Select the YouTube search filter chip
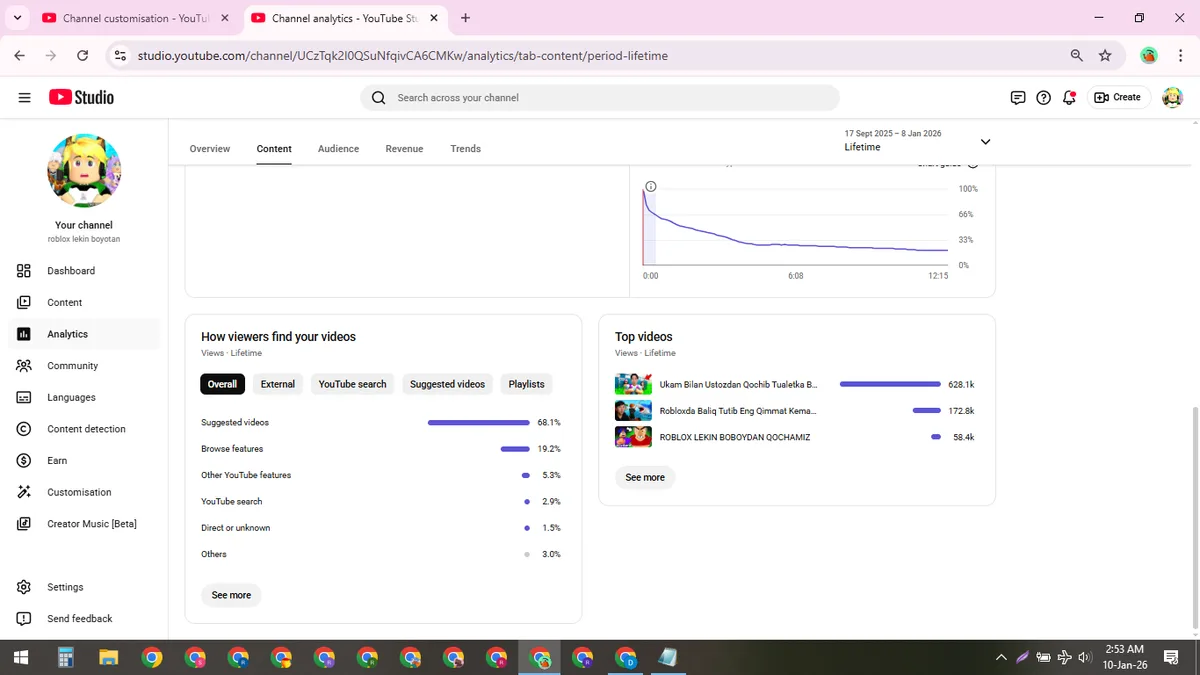Screen dimensions: 1200x675 click(352, 384)
